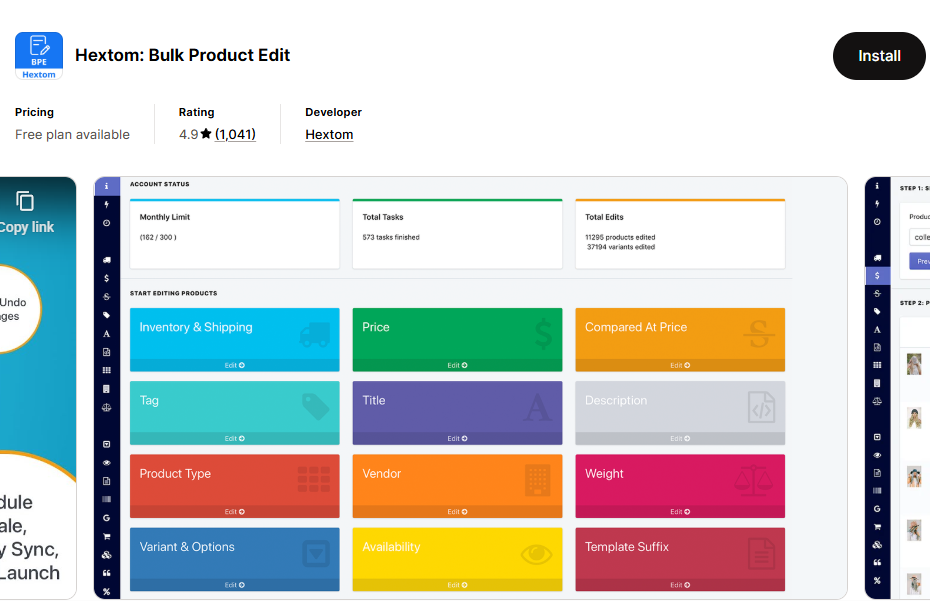This screenshot has width=930, height=601.
Task: Click Edit under Product Type
Action: click(x=235, y=511)
